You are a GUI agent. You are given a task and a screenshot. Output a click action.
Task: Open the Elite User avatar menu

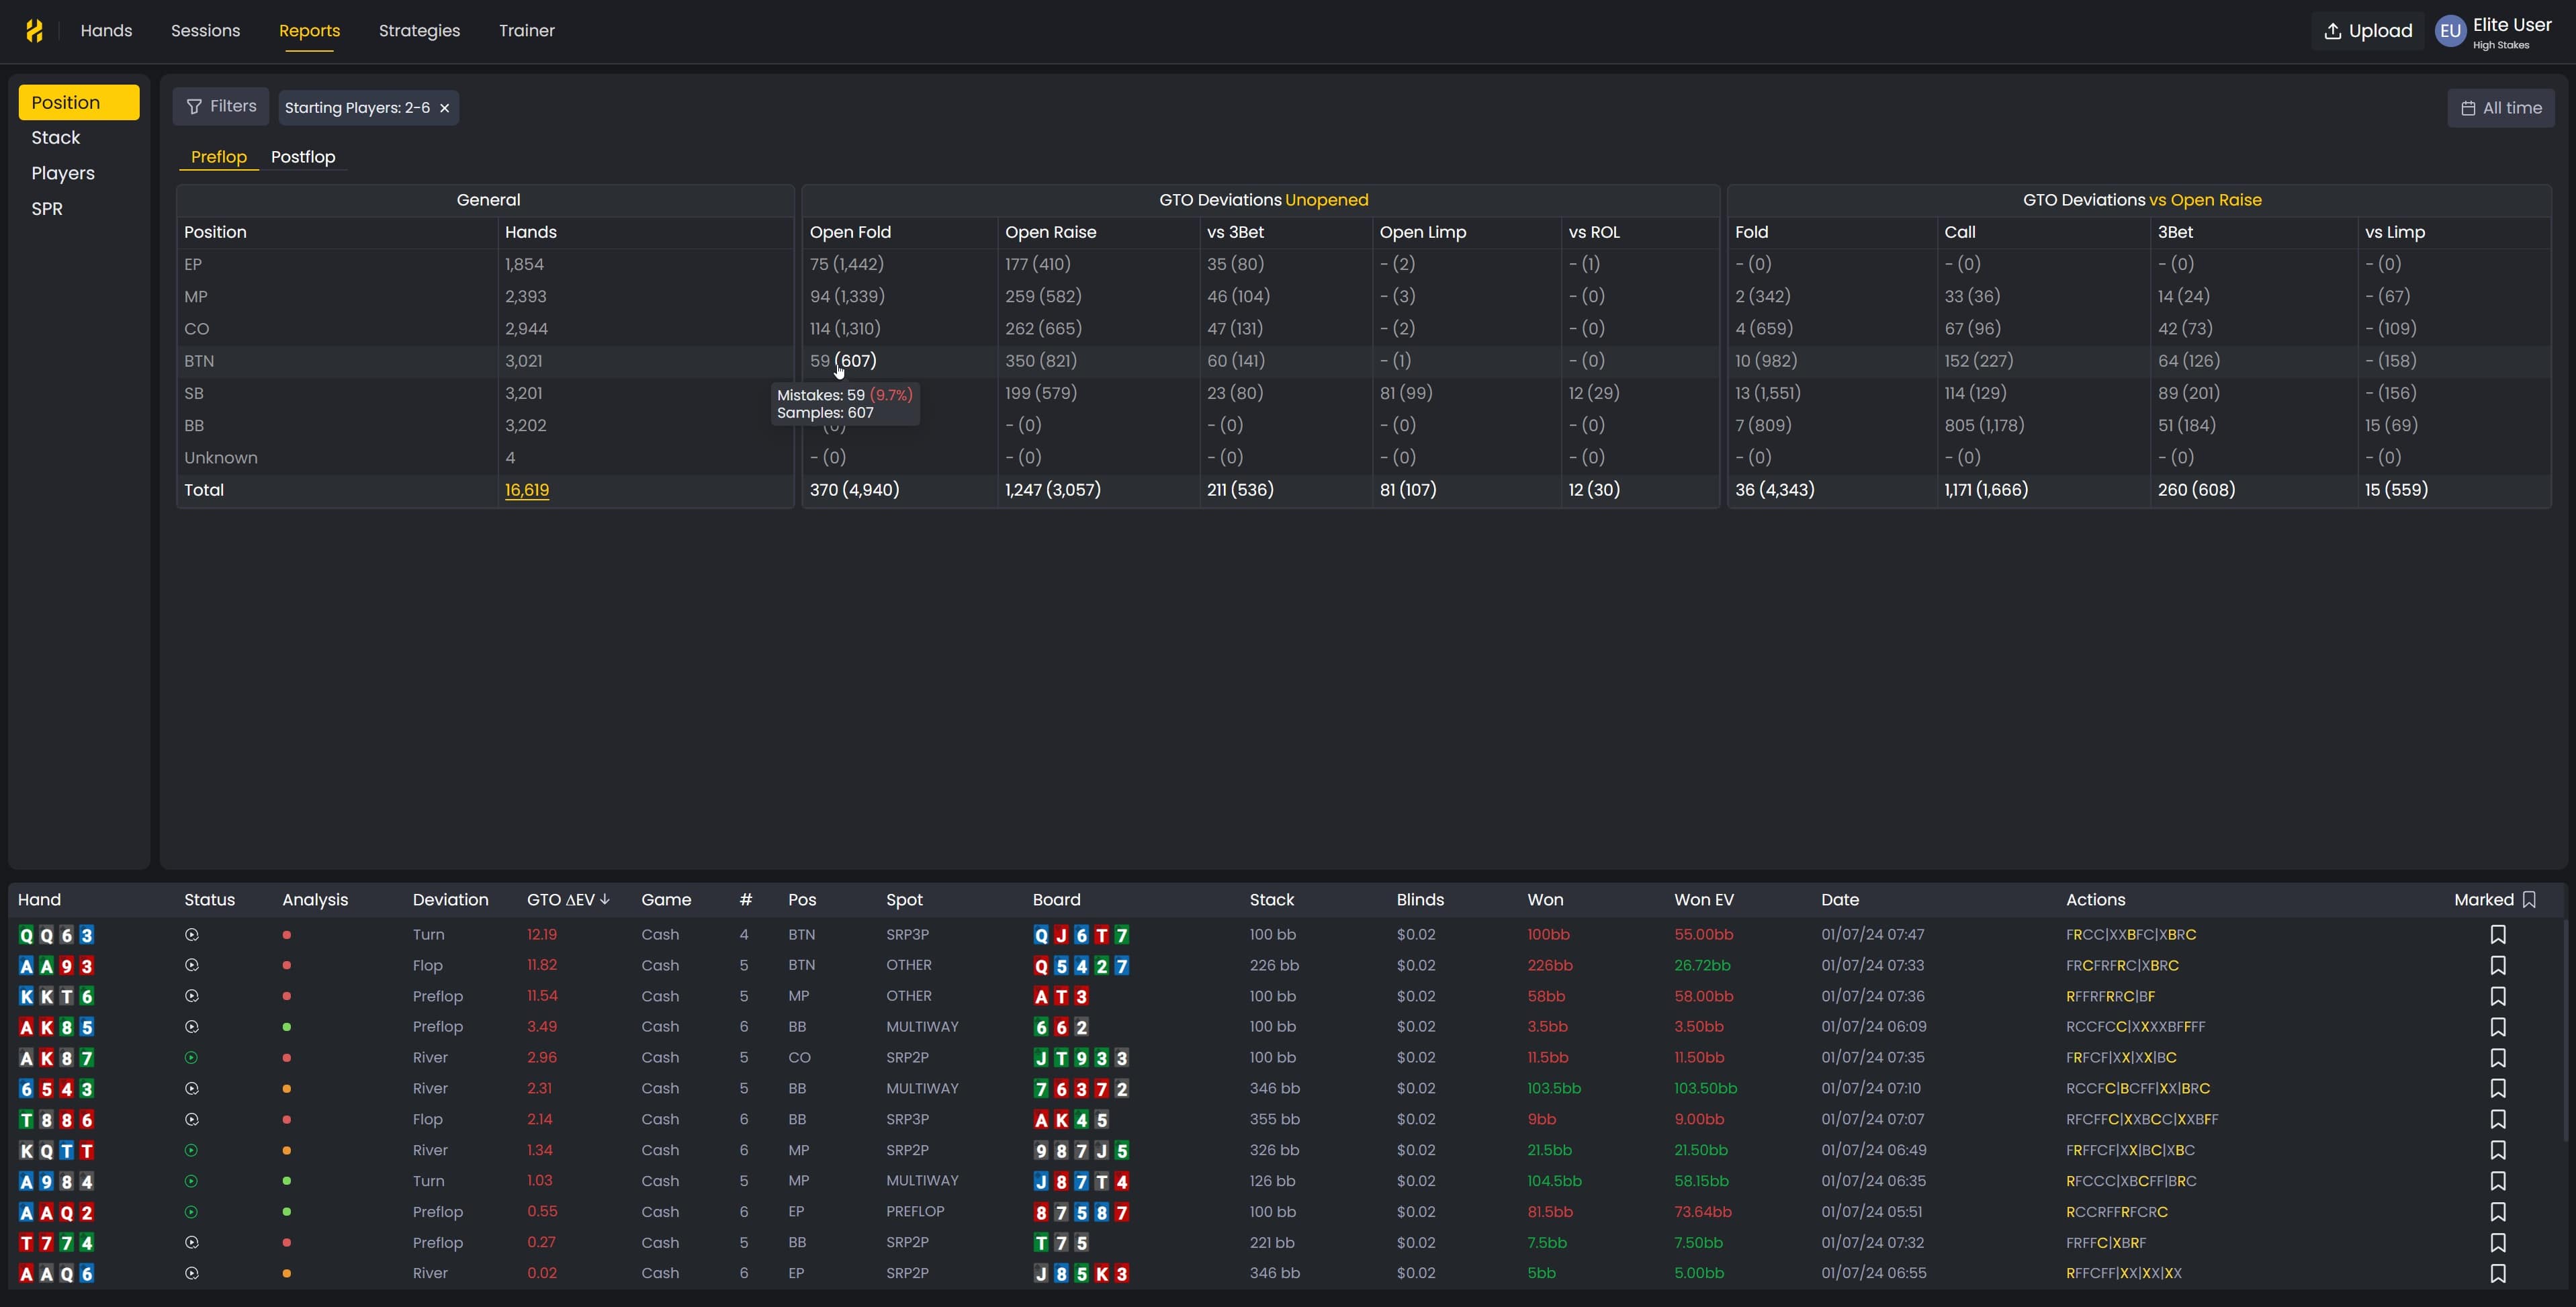click(2449, 31)
